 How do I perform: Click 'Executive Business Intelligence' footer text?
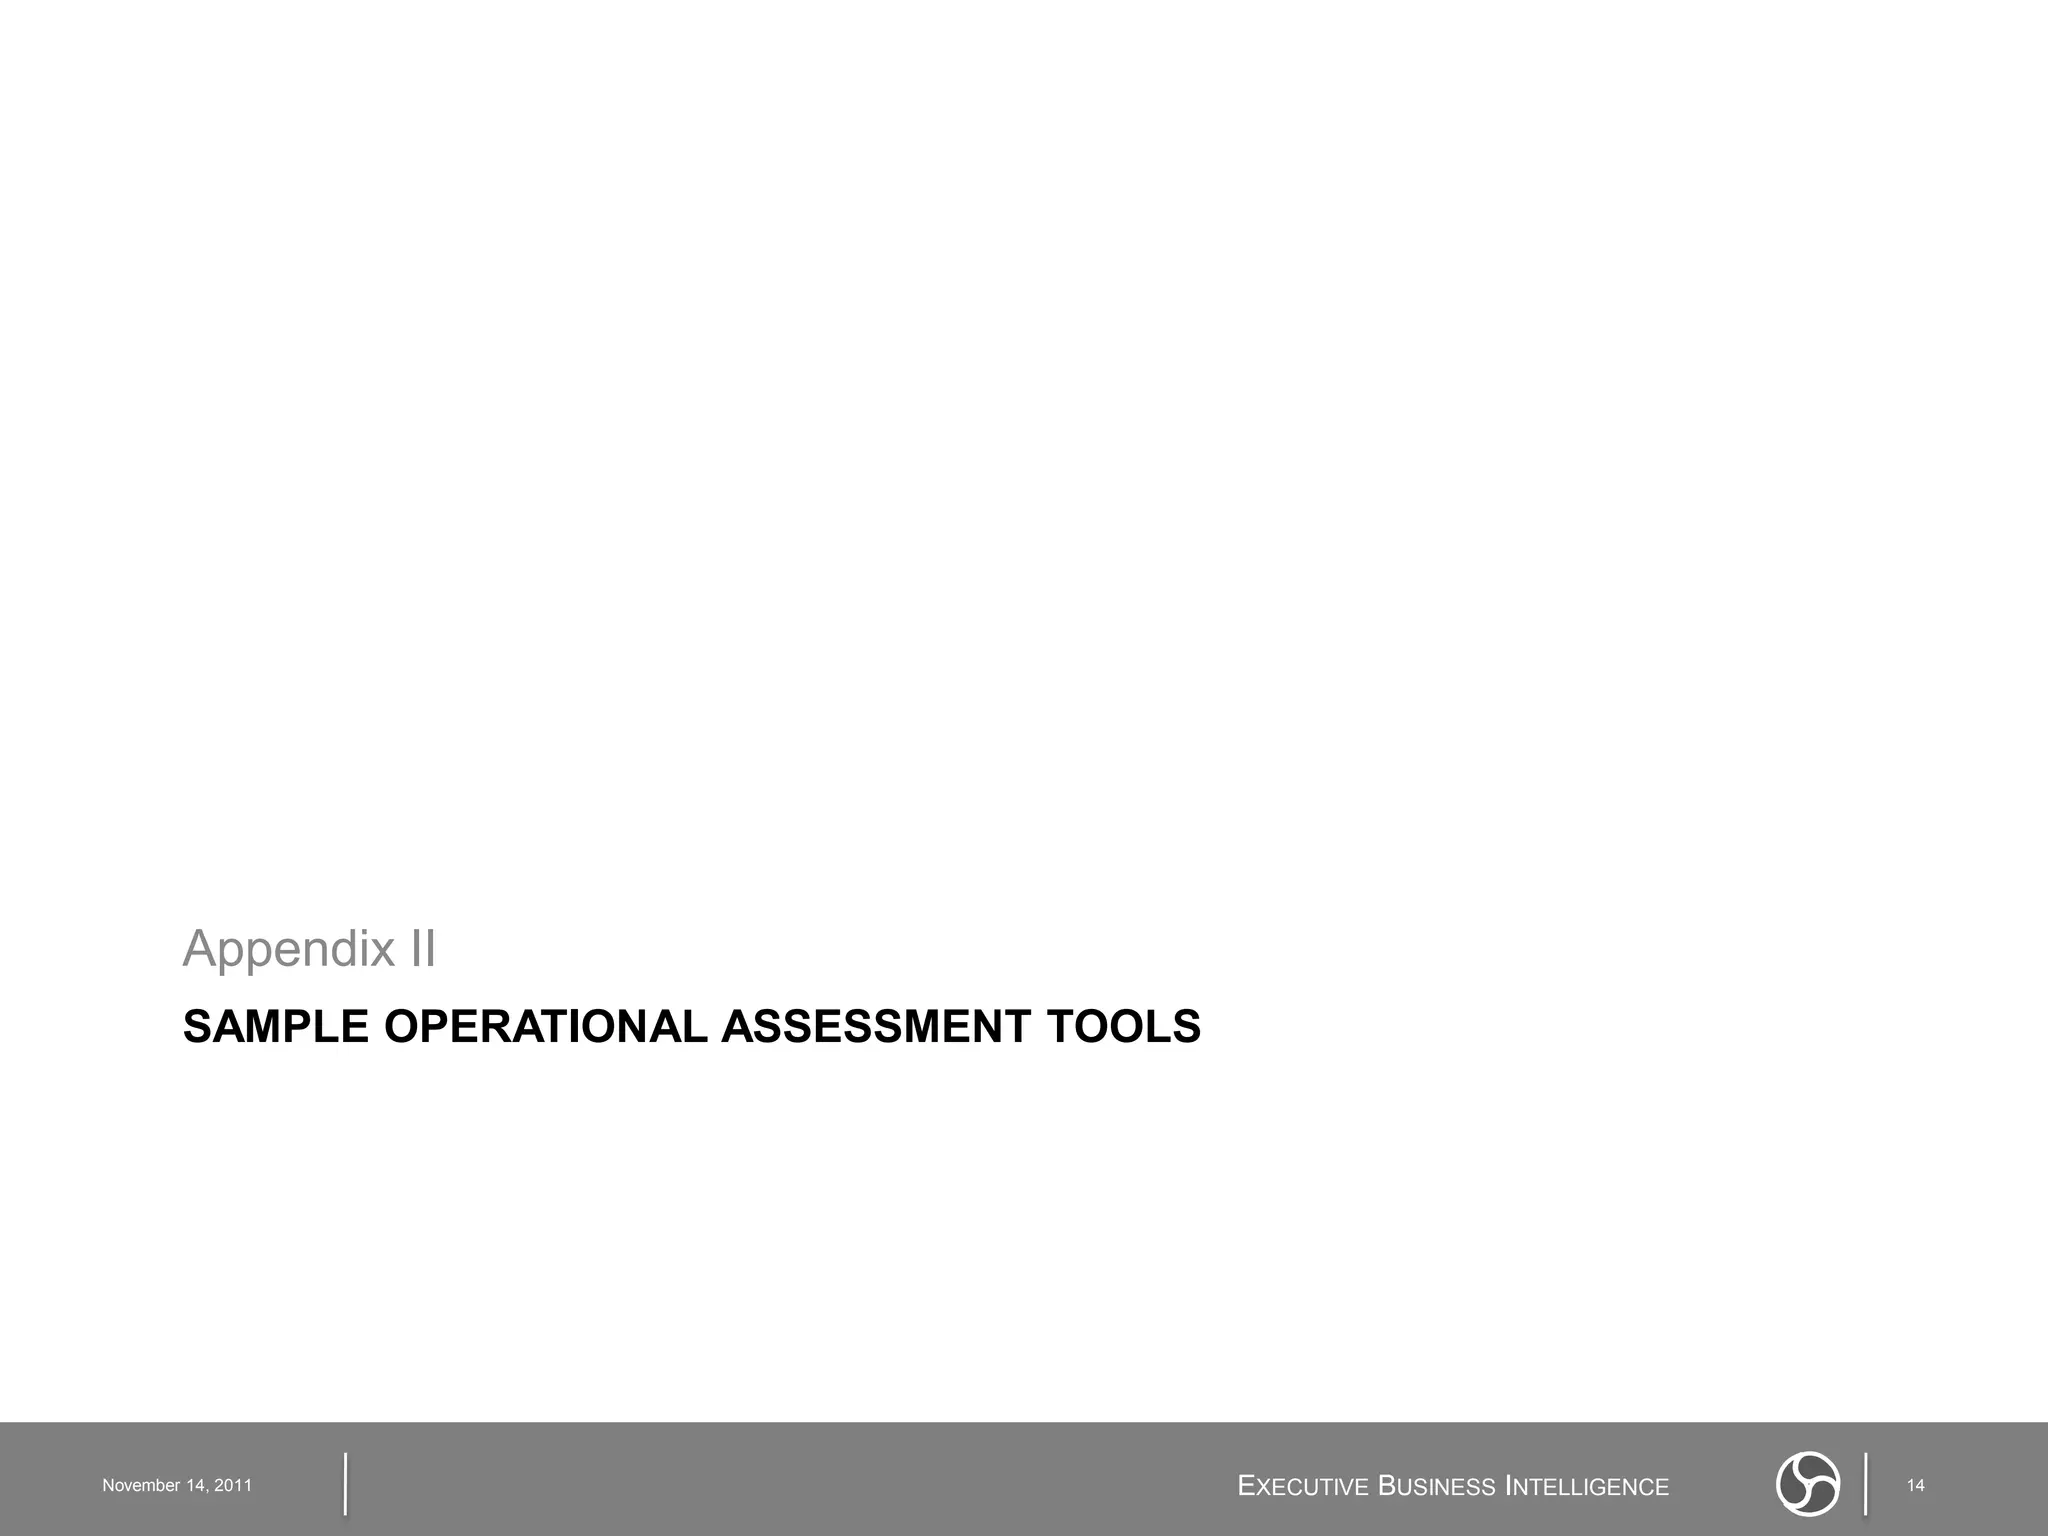1453,1486
